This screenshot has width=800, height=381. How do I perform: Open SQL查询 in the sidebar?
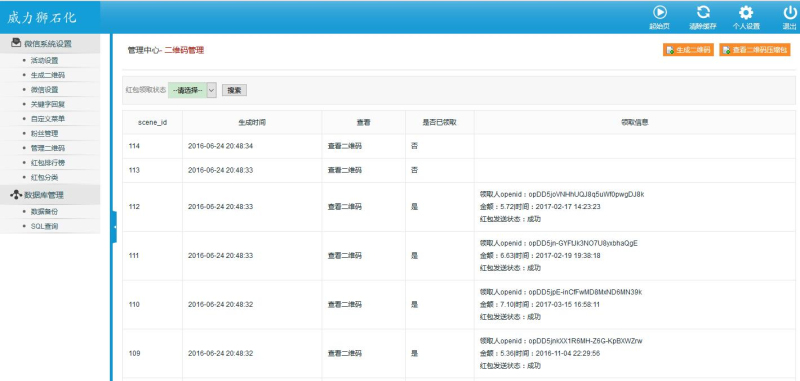[x=44, y=226]
